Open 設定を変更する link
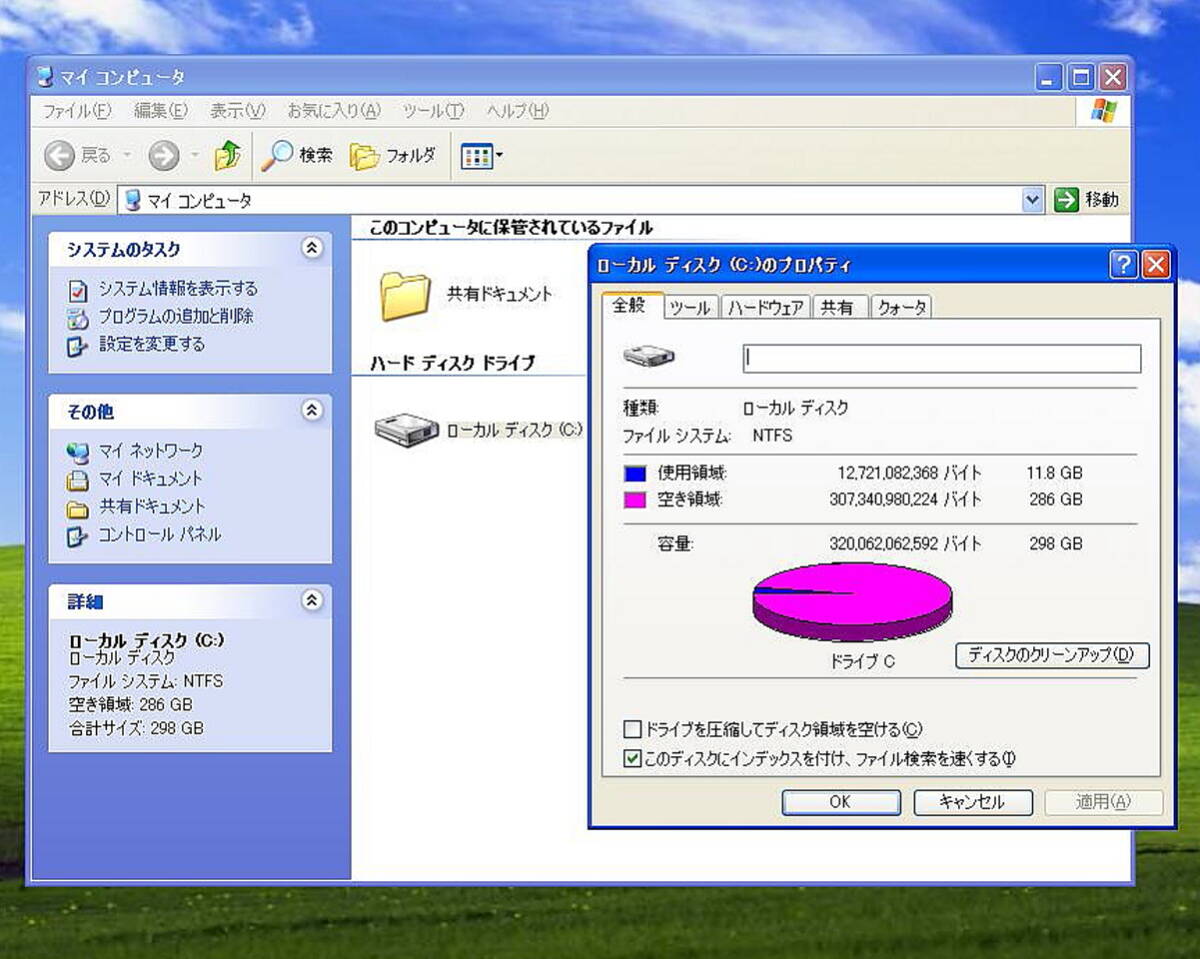The width and height of the screenshot is (1200, 959). click(152, 345)
